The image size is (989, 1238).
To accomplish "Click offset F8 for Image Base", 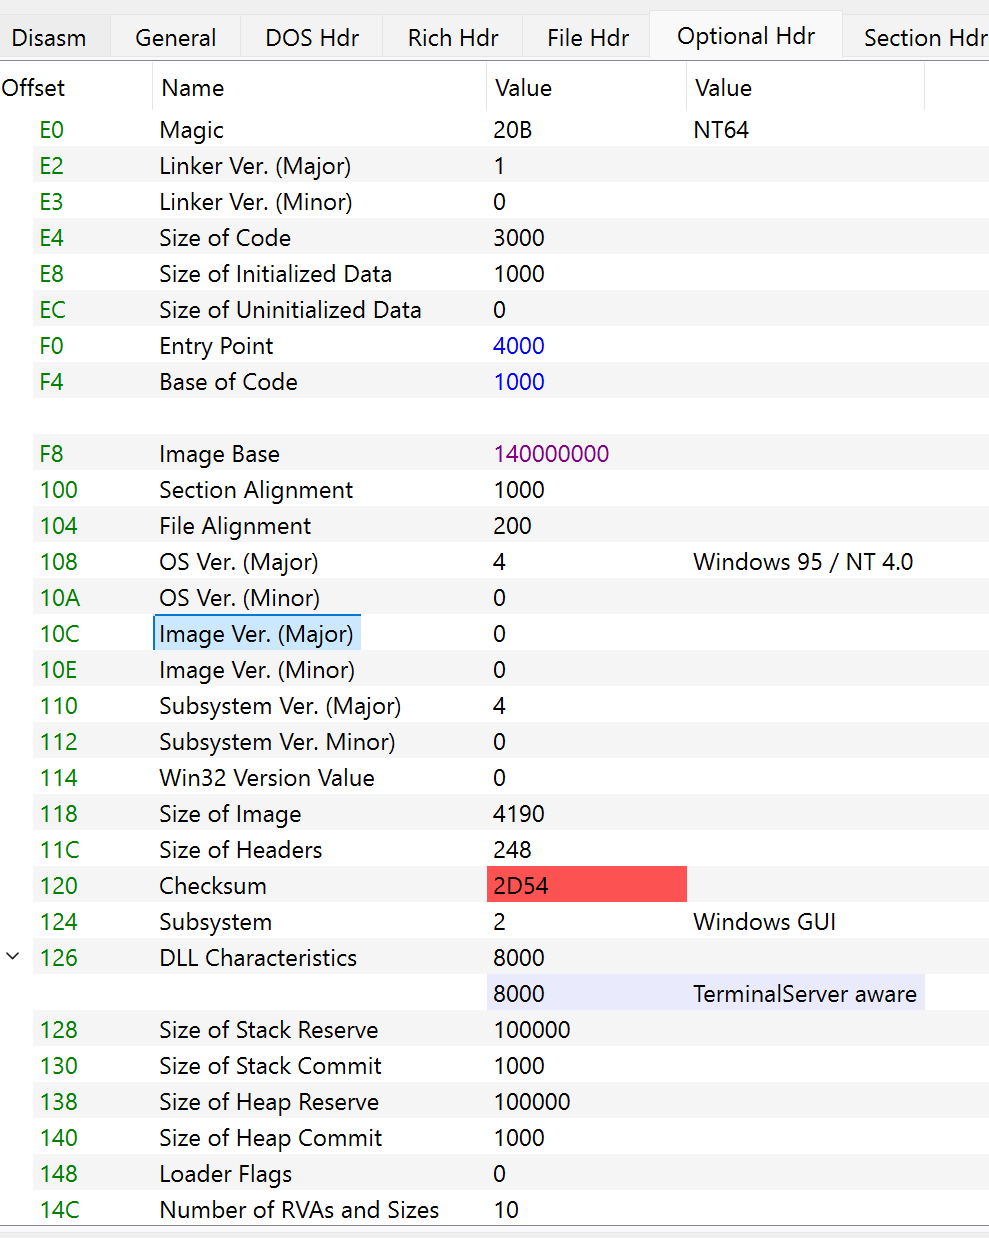I will point(52,454).
